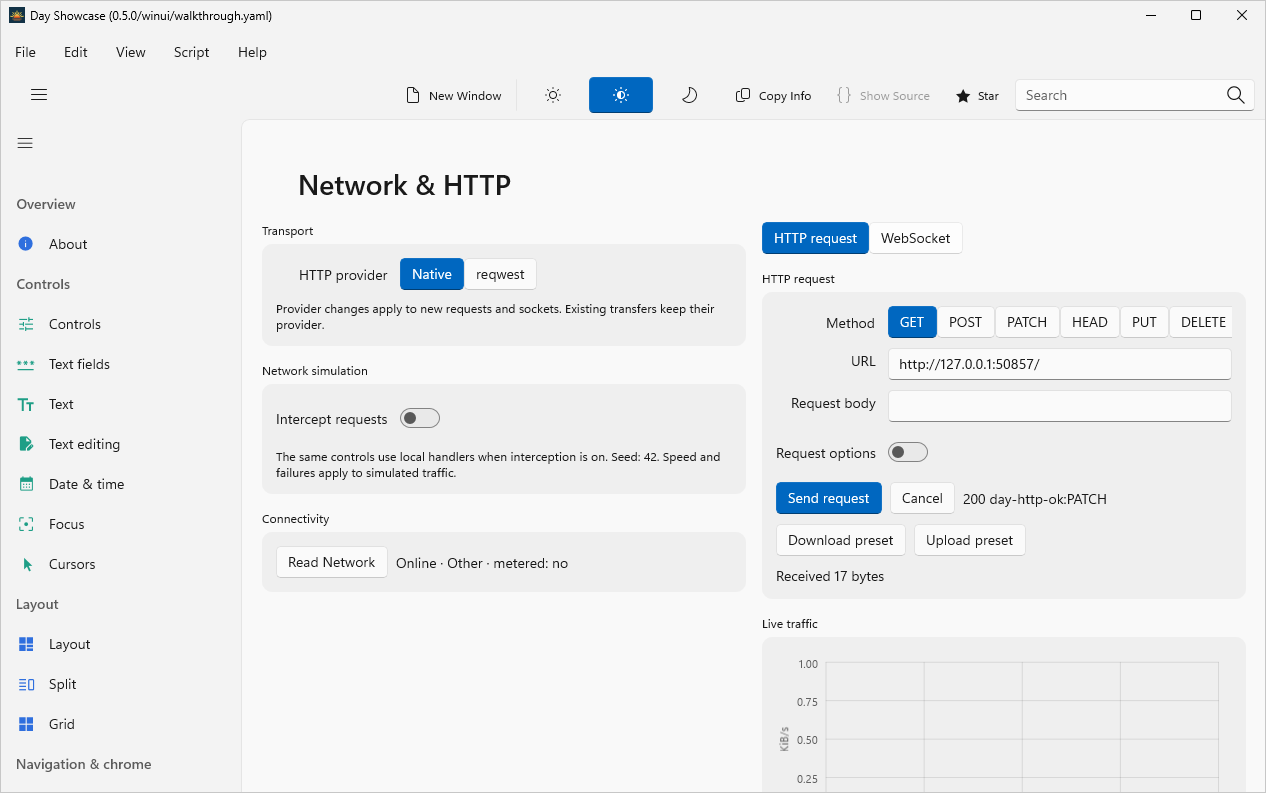Switch to dark theme moon icon

(x=689, y=95)
